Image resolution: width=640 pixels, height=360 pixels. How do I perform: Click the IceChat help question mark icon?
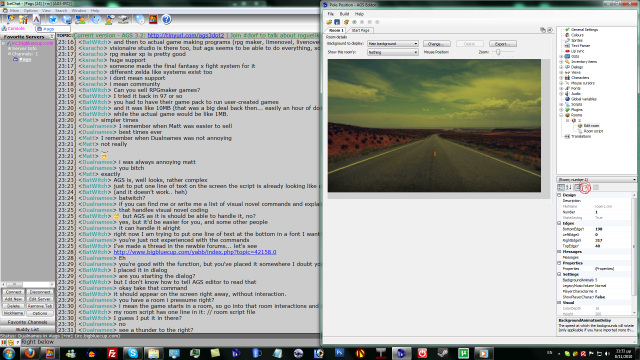(x=166, y=19)
